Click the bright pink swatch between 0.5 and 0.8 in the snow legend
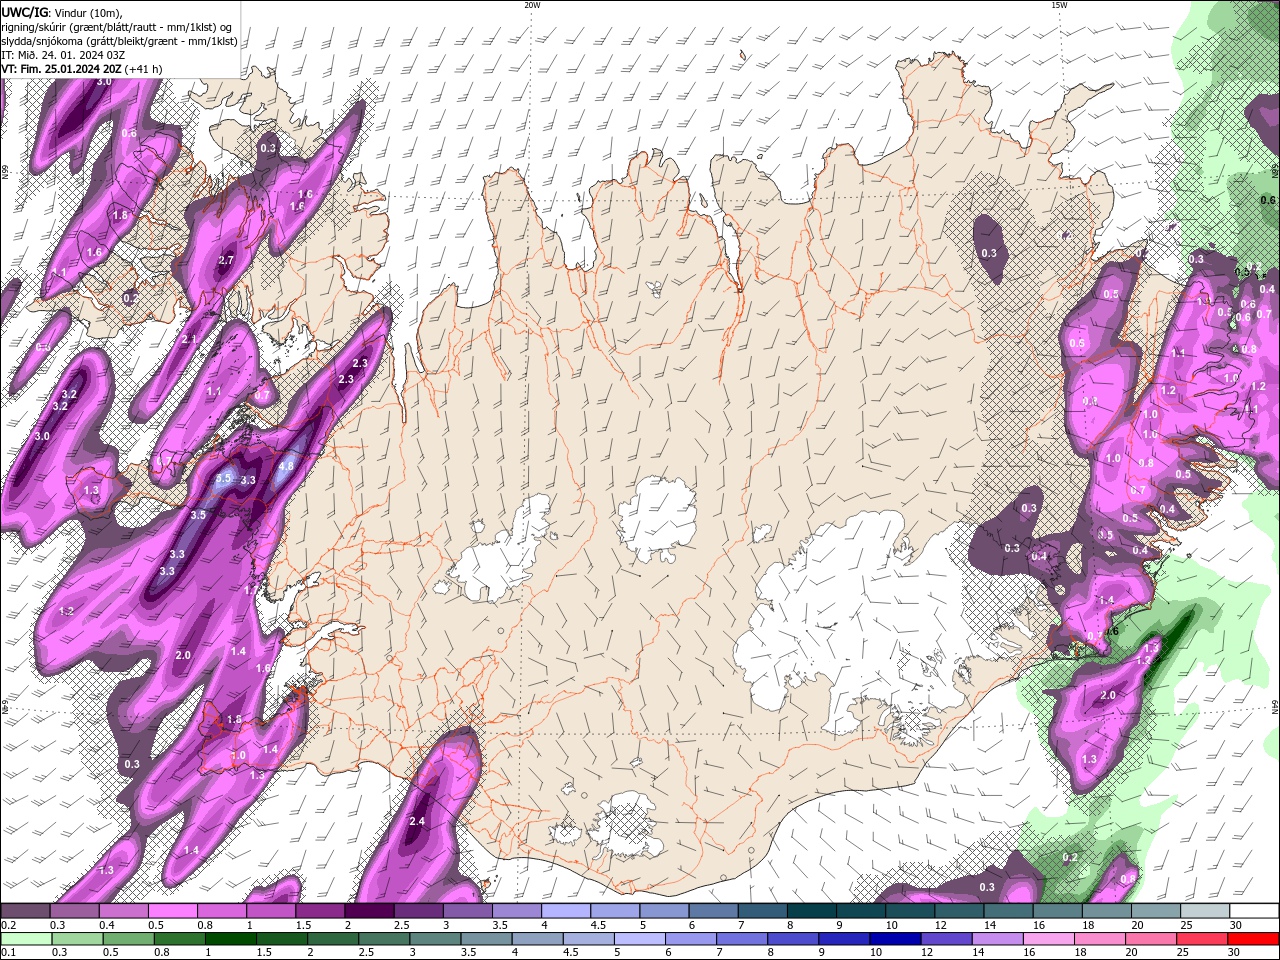 (172, 911)
